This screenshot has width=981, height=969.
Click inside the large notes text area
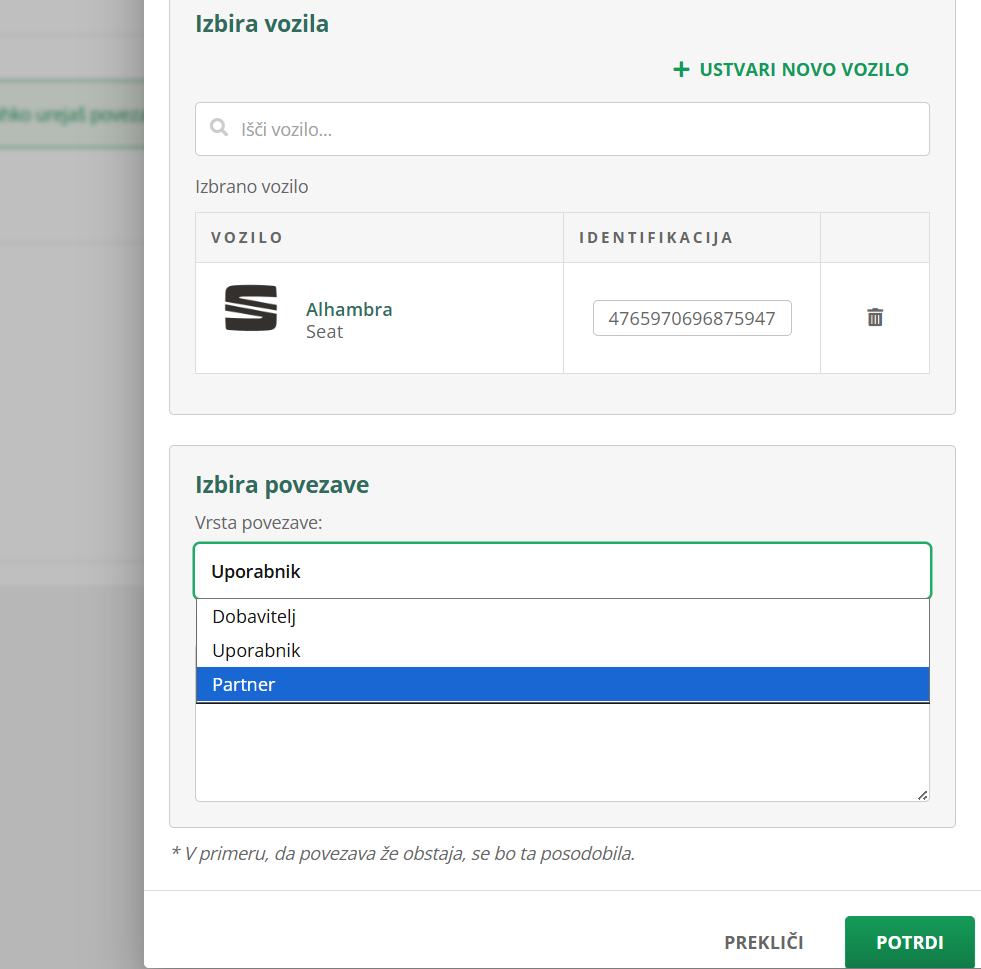tap(562, 755)
